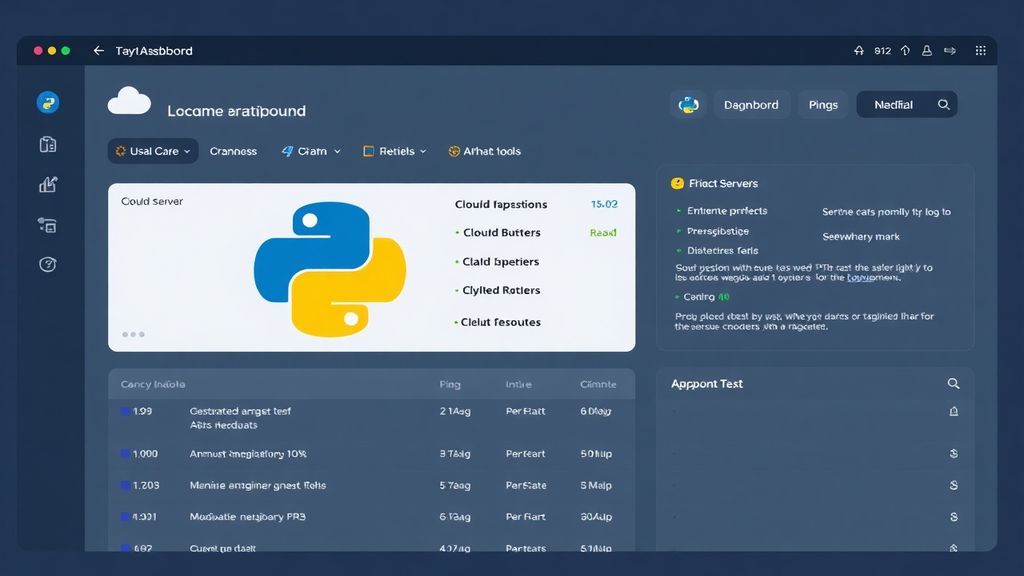This screenshot has height=576, width=1024.
Task: Click the back arrow in title bar
Action: coord(99,50)
